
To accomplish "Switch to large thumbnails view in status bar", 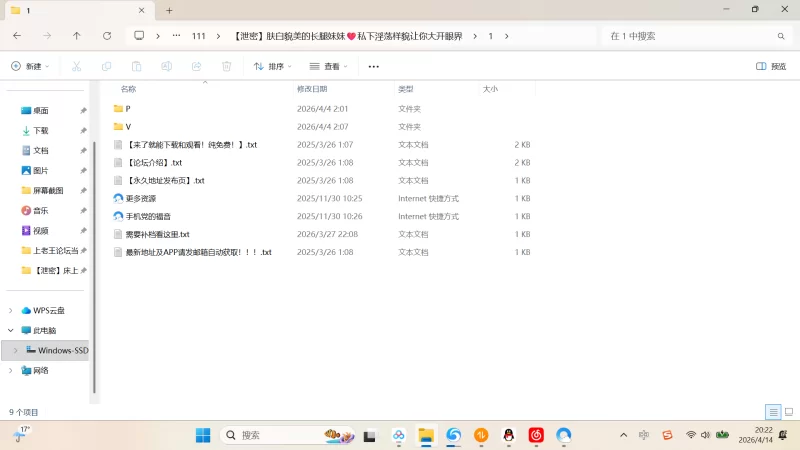I will coord(788,412).
